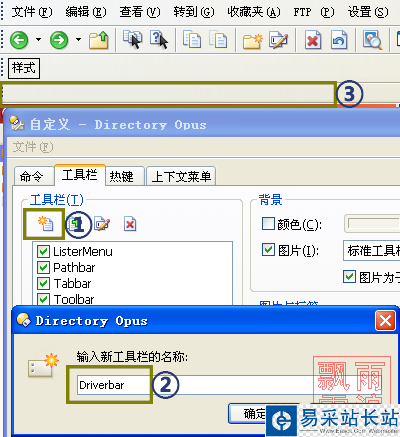400x437 pixels.
Task: Toggle the Tabbar checkbox
Action: coord(43,283)
